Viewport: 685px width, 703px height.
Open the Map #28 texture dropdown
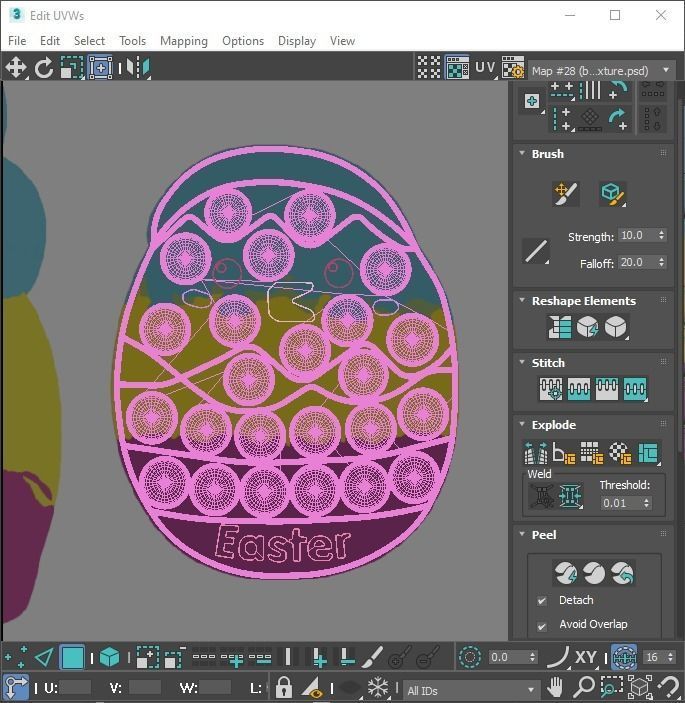(x=602, y=71)
